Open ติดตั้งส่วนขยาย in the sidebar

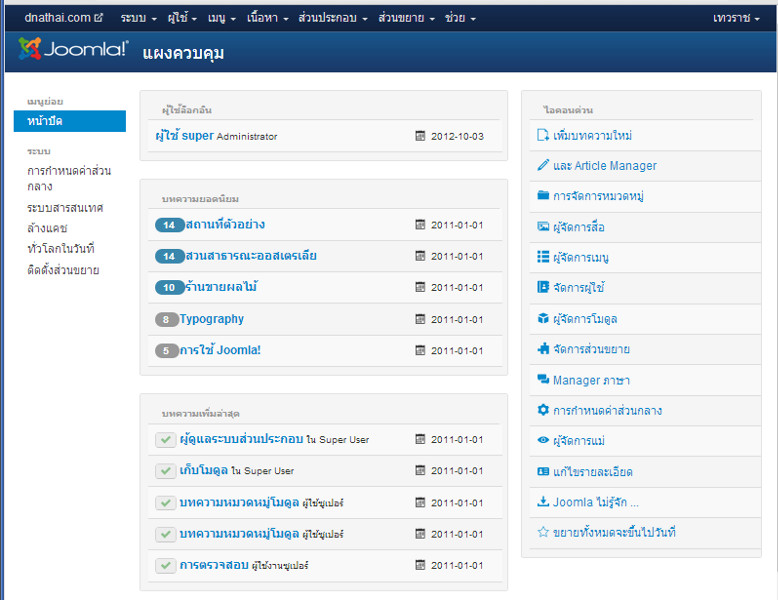63,270
